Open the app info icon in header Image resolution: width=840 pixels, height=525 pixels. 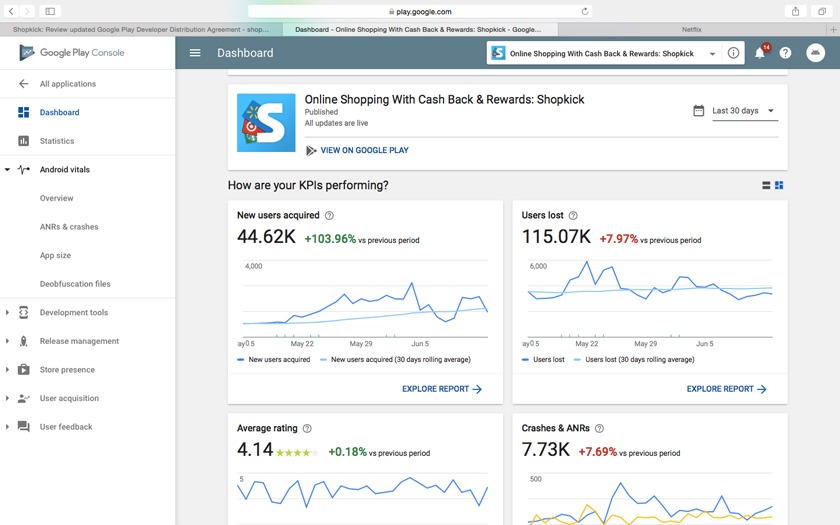pos(733,52)
